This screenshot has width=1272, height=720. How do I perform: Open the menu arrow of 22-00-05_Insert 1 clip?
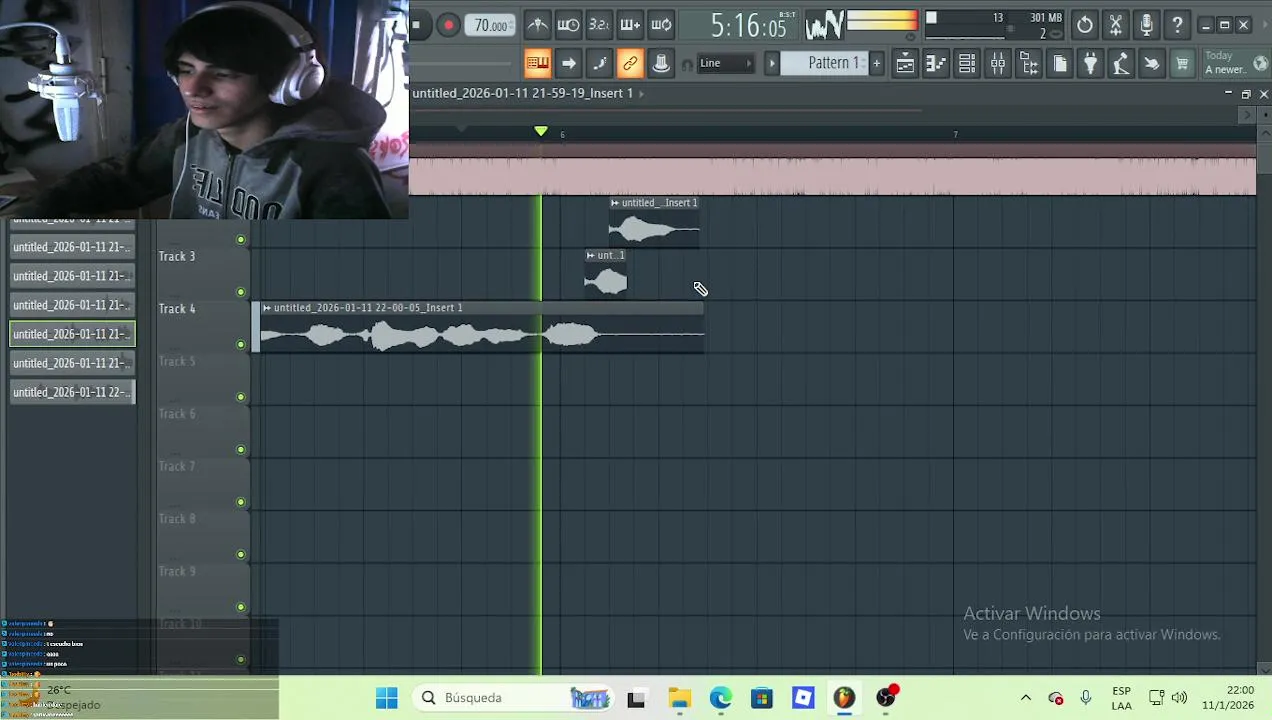click(x=267, y=308)
